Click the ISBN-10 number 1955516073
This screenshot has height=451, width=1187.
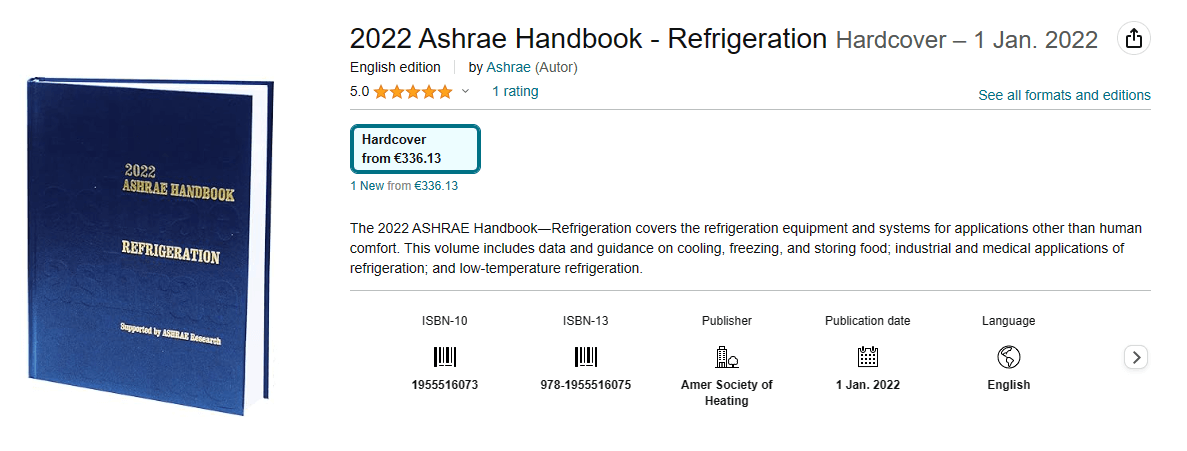click(444, 385)
